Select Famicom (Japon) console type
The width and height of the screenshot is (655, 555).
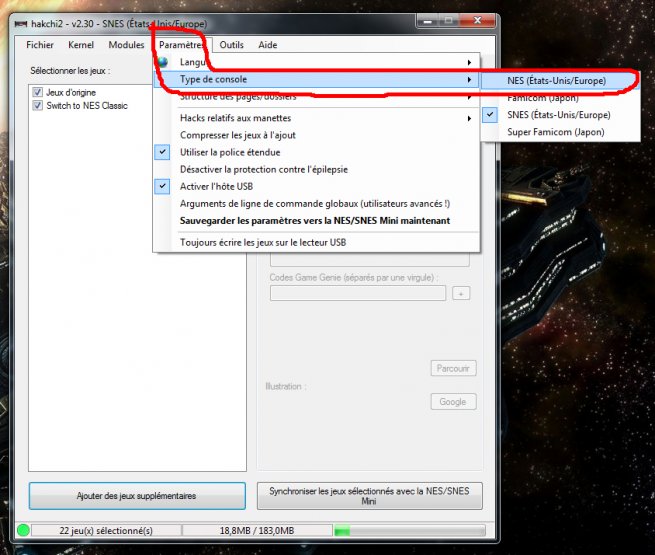click(561, 98)
